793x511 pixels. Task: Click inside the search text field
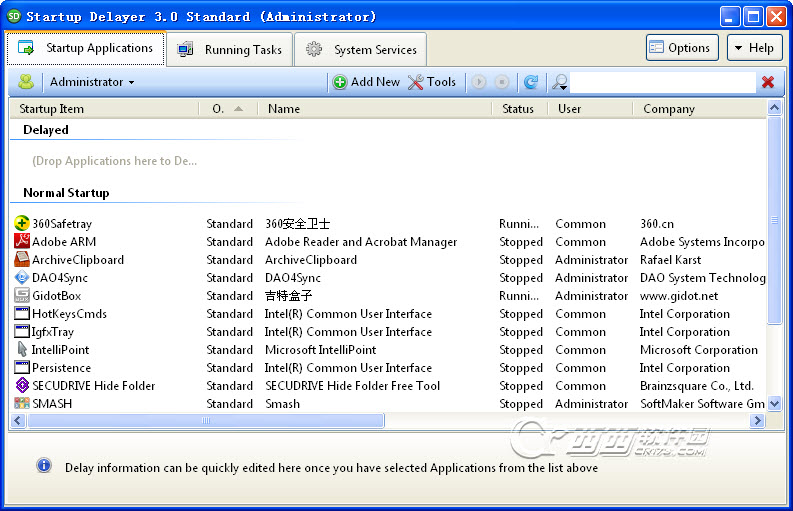662,82
